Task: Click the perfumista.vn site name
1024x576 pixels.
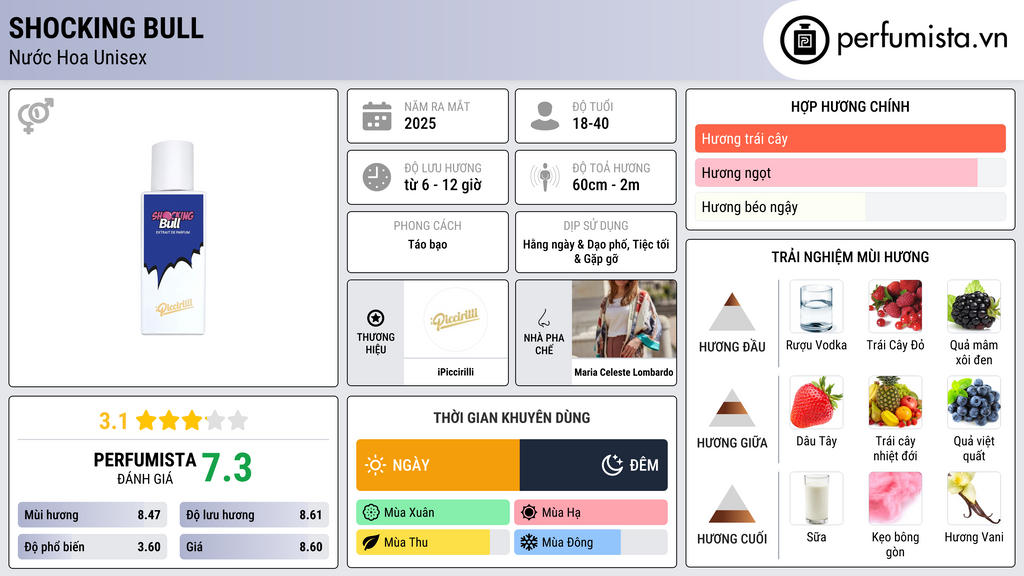Action: (922, 39)
